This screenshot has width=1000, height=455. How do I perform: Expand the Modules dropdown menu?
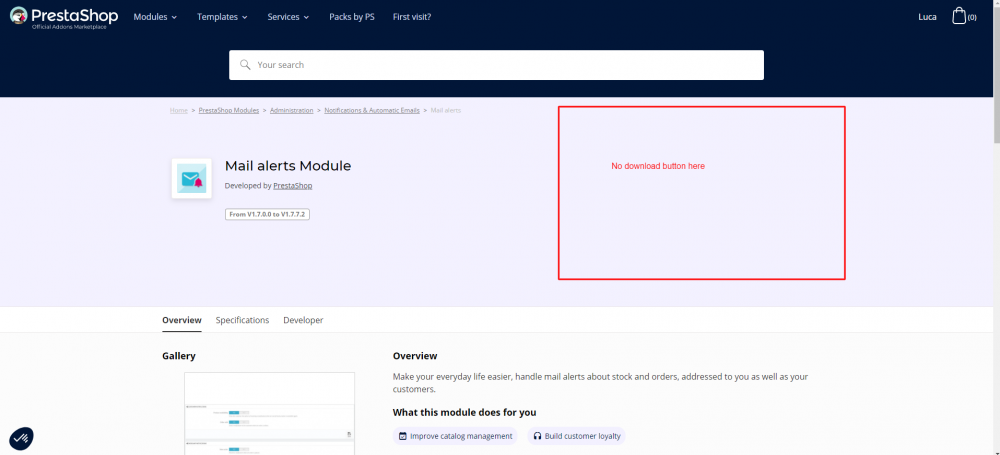click(x=155, y=17)
